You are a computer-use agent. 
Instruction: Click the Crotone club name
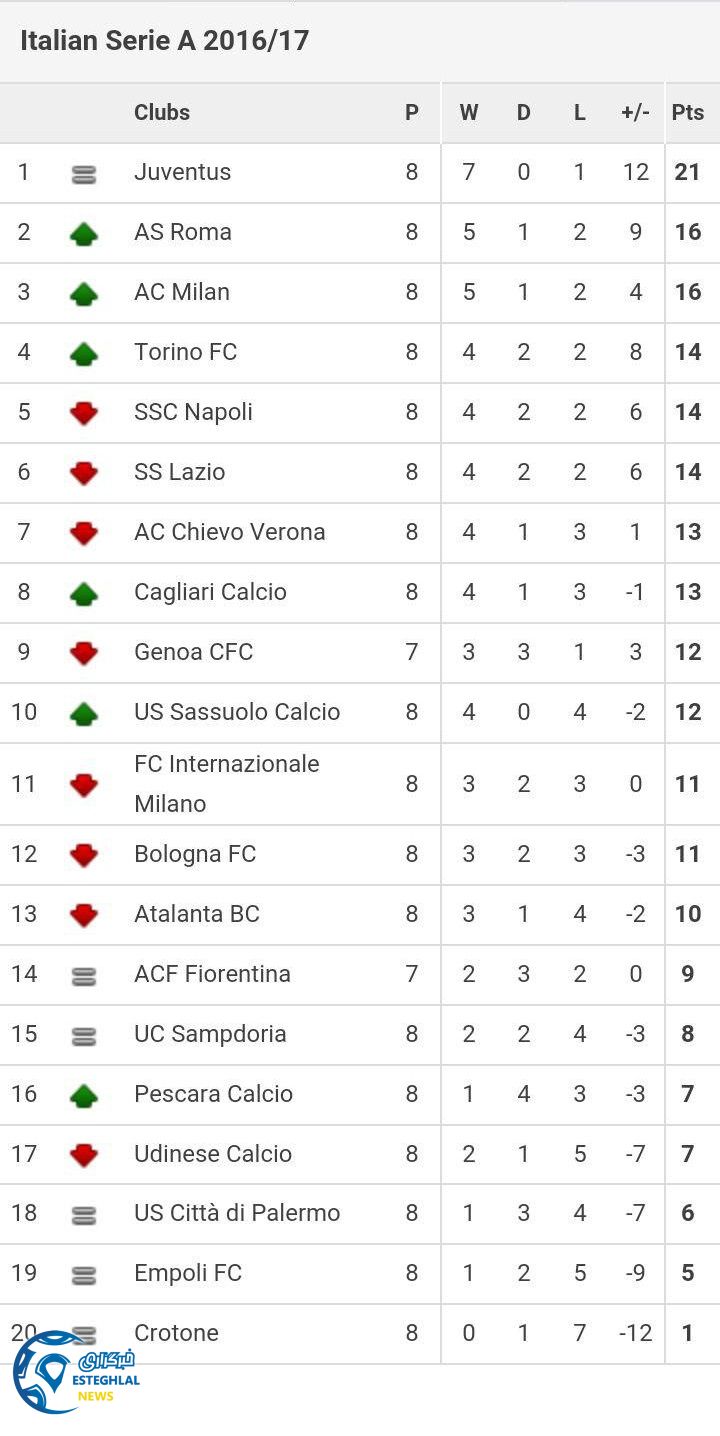(176, 1332)
